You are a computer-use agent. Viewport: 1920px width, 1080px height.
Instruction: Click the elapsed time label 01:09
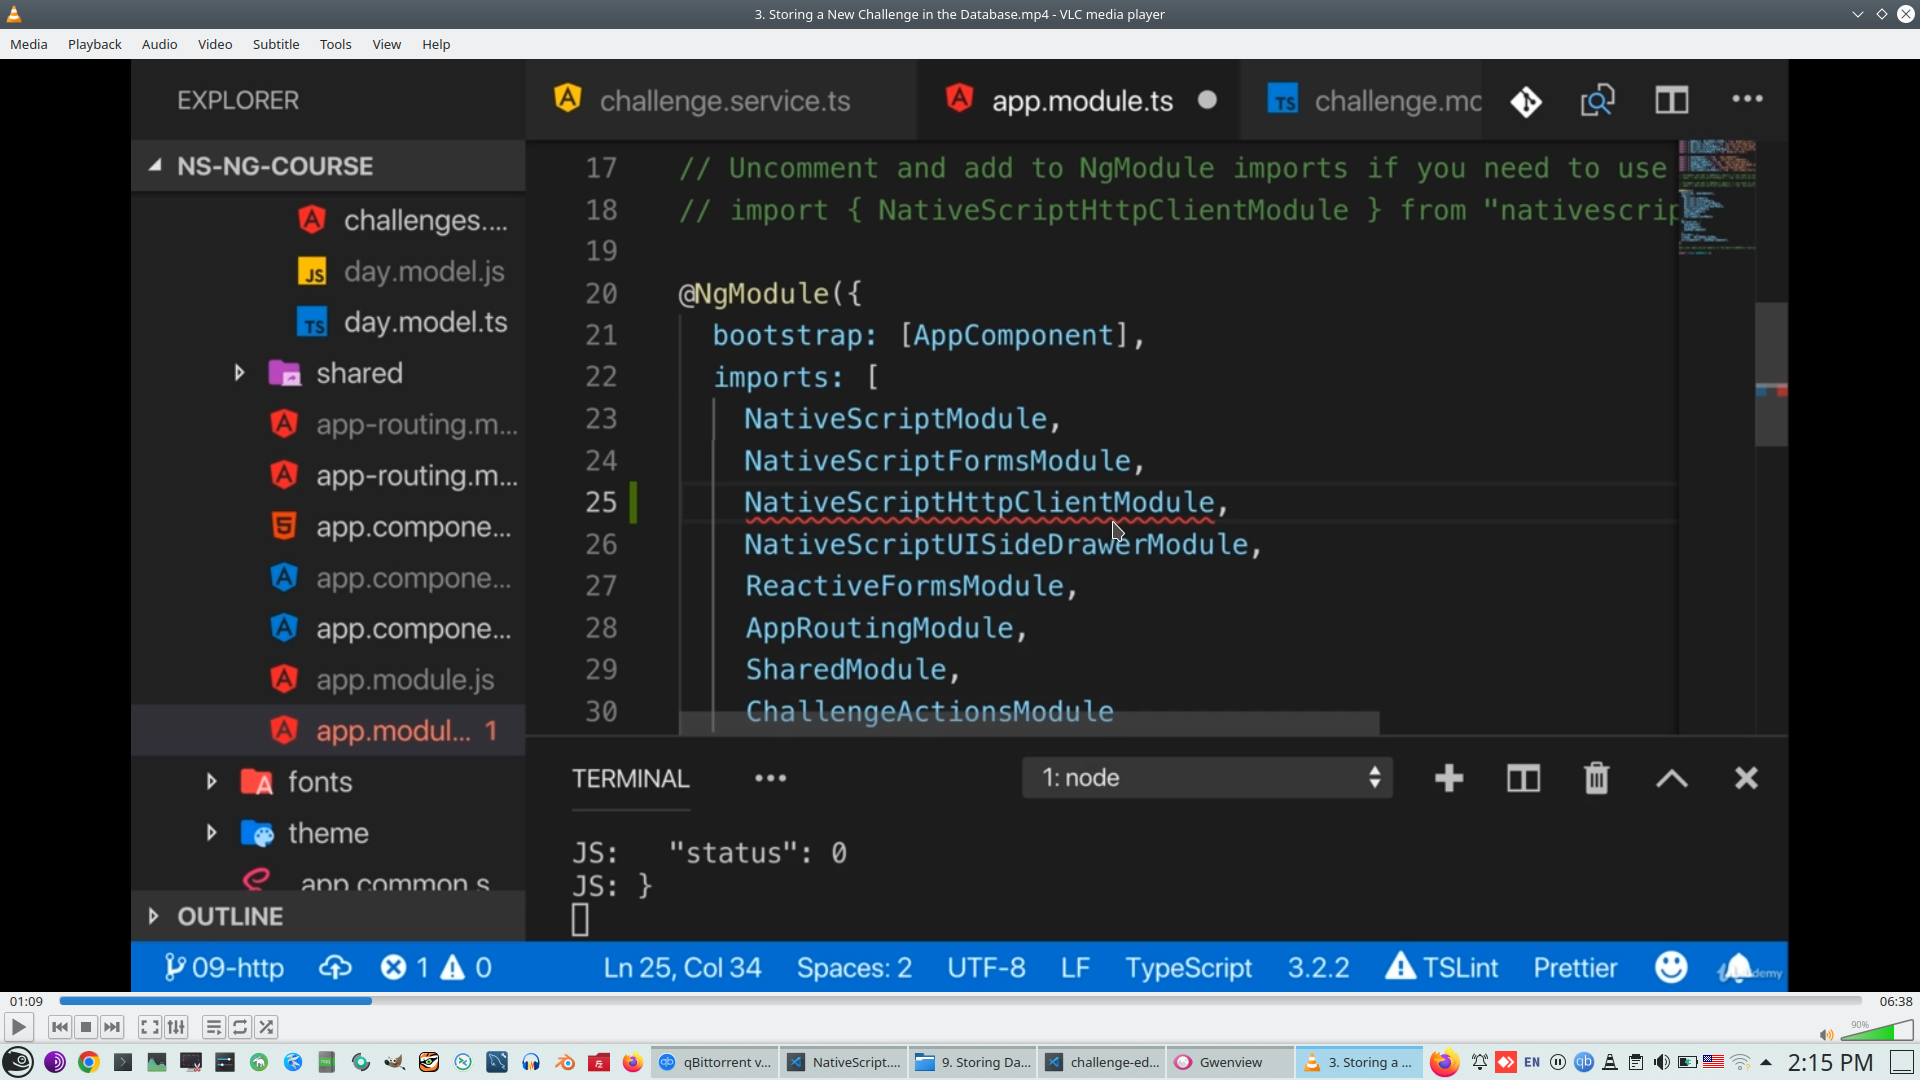coord(27,1001)
